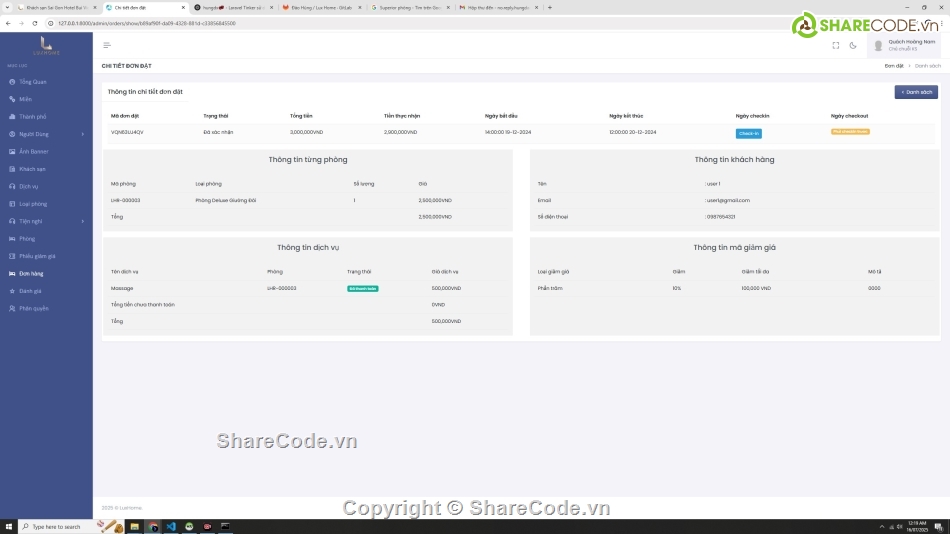Click order code VQN63UJ4QV

(x=127, y=132)
